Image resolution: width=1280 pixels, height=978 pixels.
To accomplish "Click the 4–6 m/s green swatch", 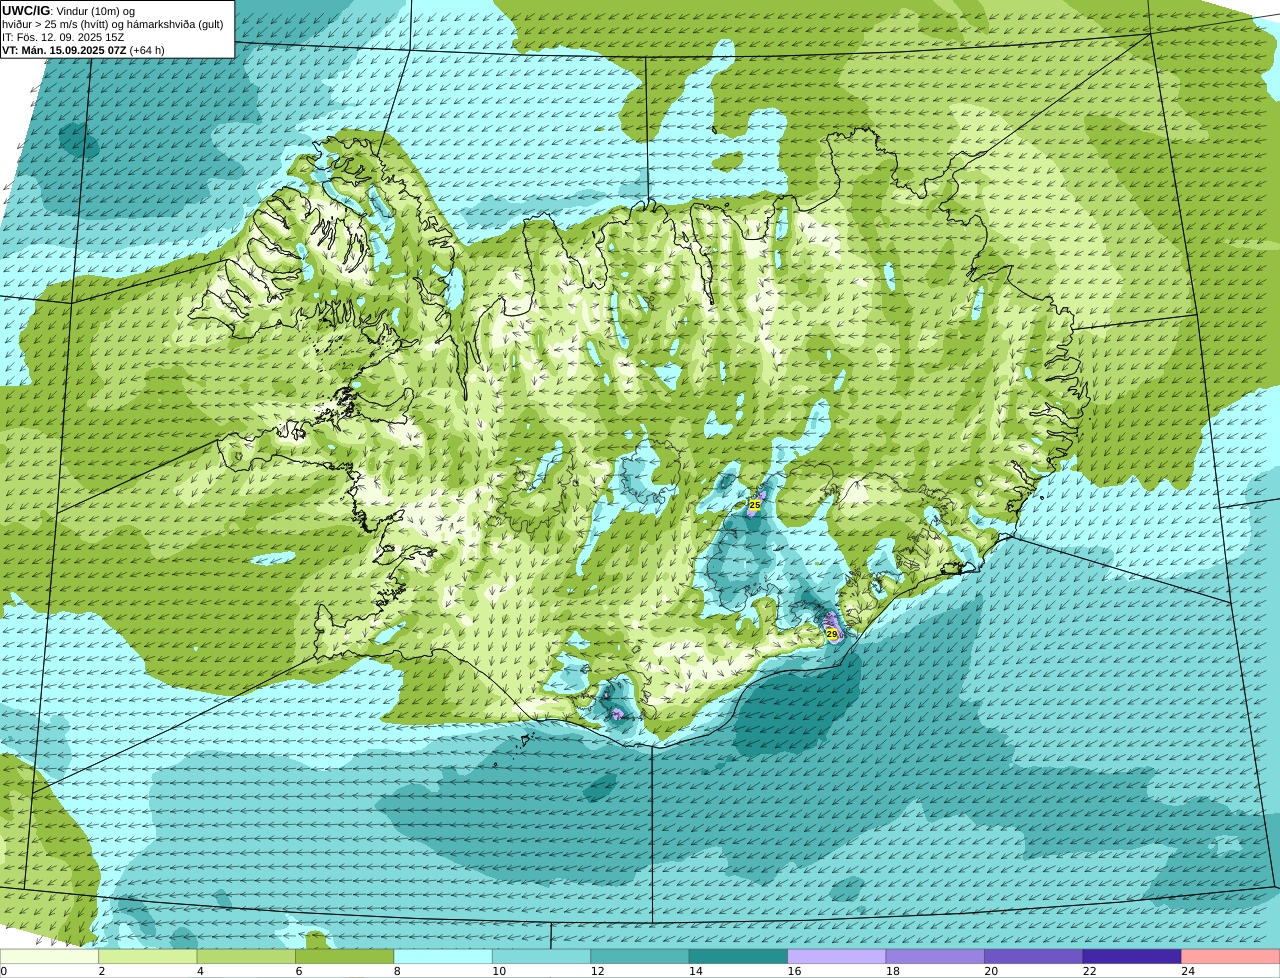I will point(247,957).
